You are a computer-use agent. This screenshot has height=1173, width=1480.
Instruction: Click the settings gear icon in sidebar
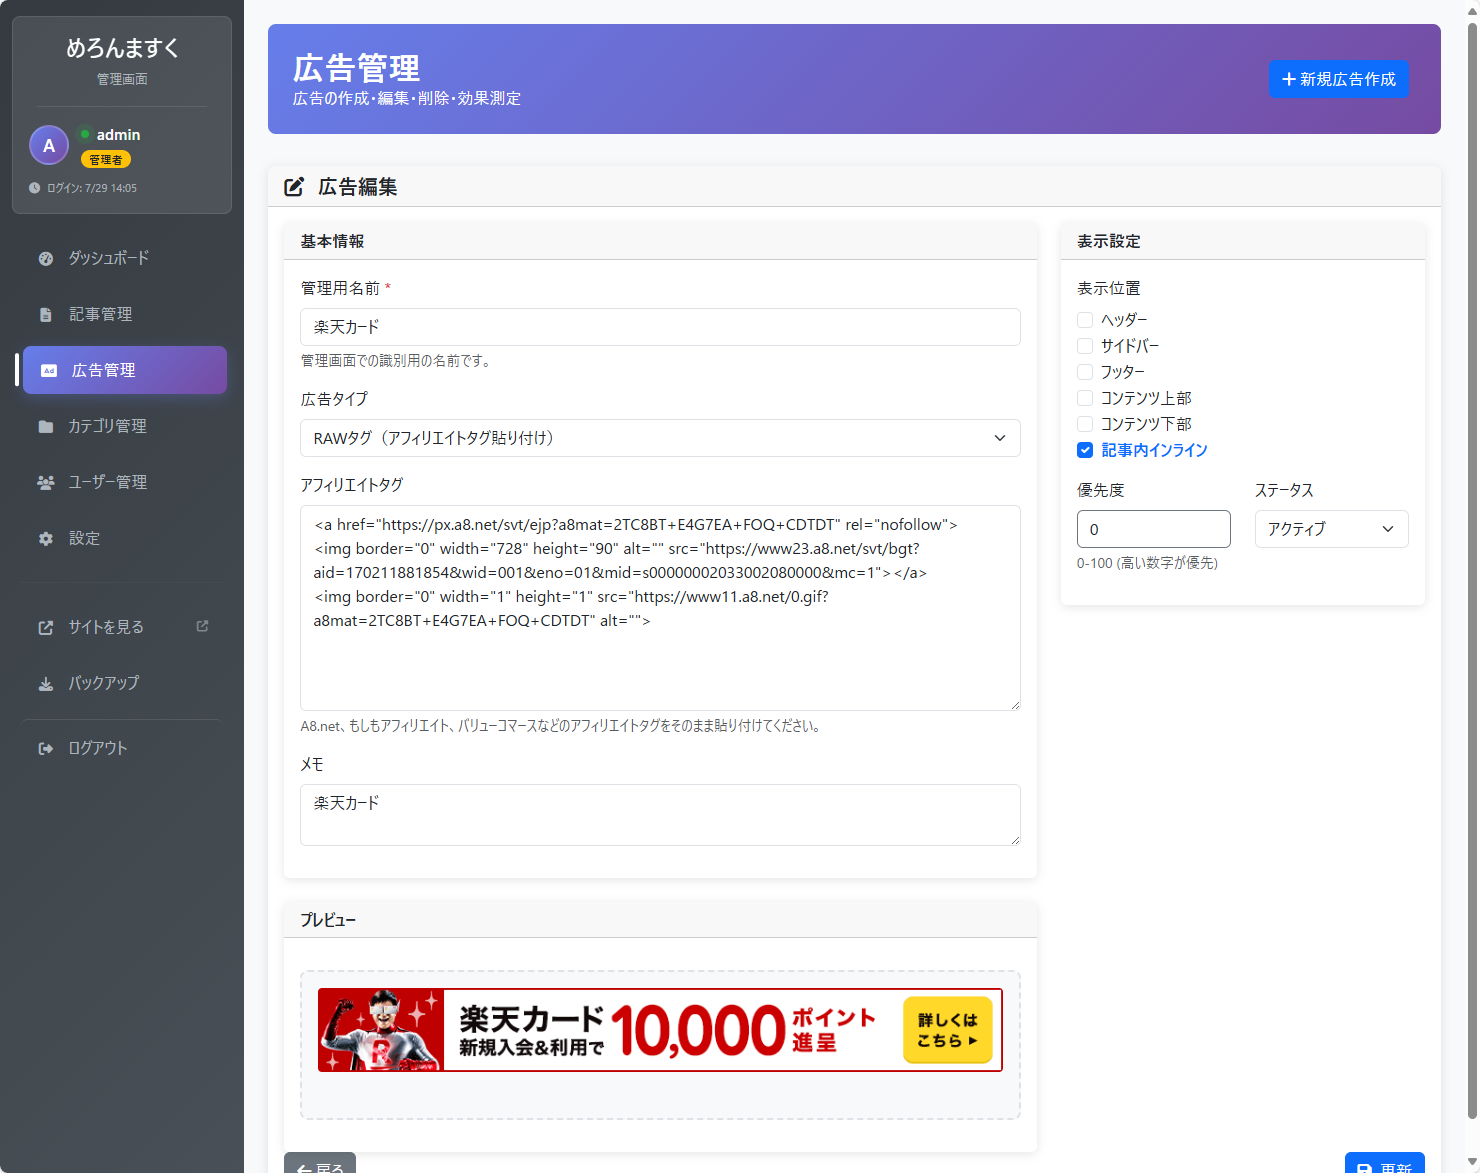[46, 539]
